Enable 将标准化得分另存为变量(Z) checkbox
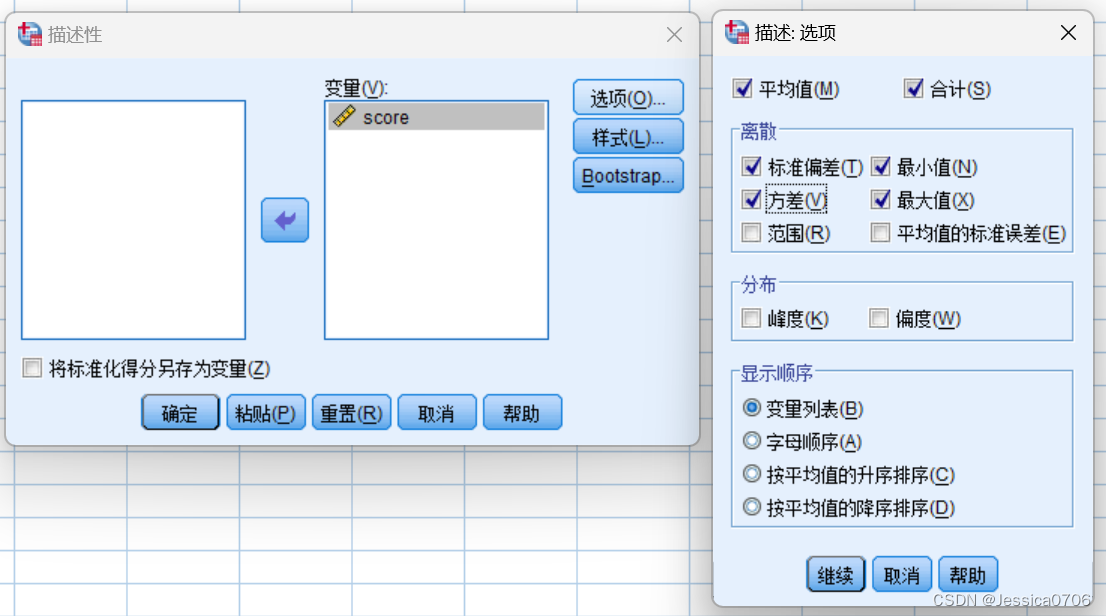Image resolution: width=1106 pixels, height=616 pixels. 32,368
